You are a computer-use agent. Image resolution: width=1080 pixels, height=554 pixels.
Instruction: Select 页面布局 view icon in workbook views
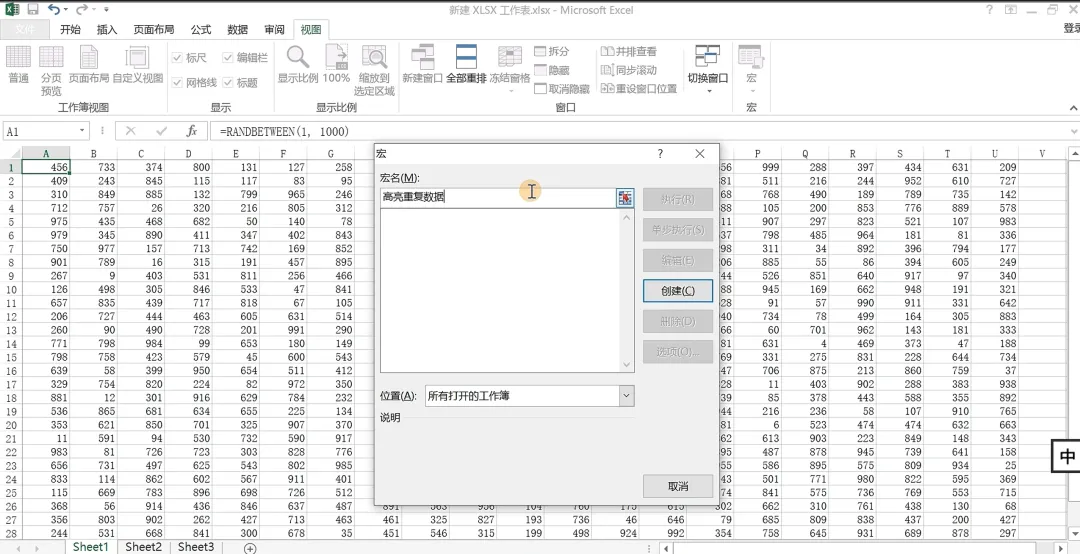[x=89, y=65]
